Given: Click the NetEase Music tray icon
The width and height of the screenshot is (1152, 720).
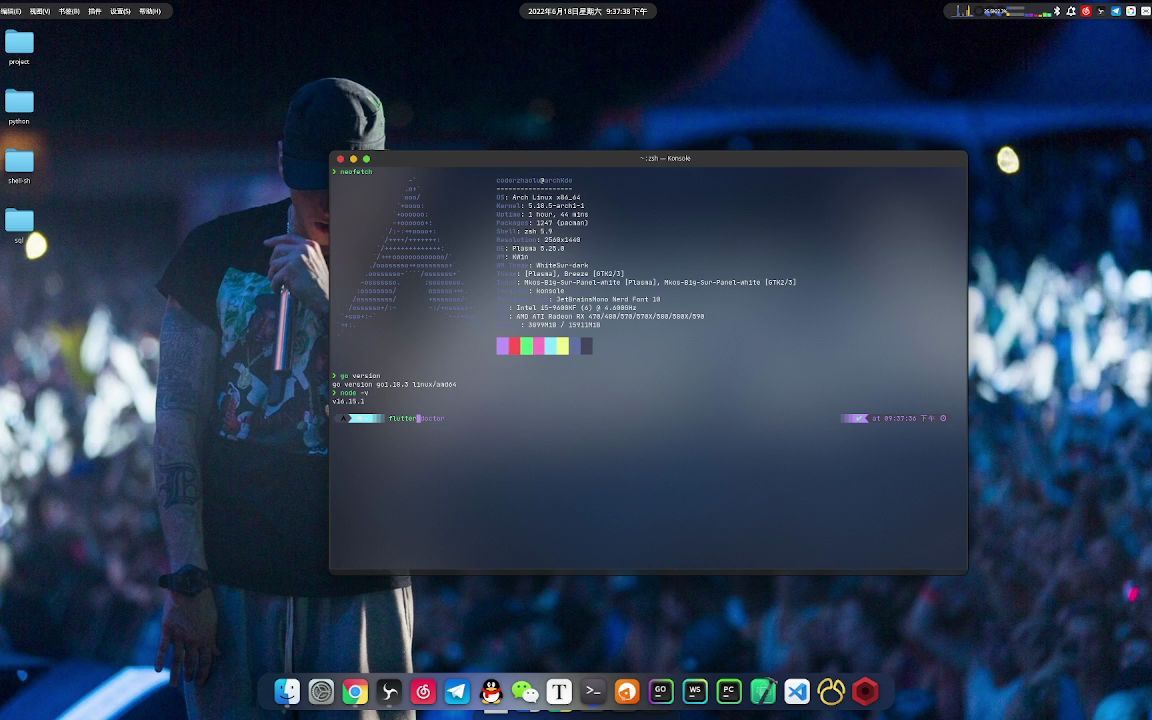Looking at the screenshot, I should 1086,11.
